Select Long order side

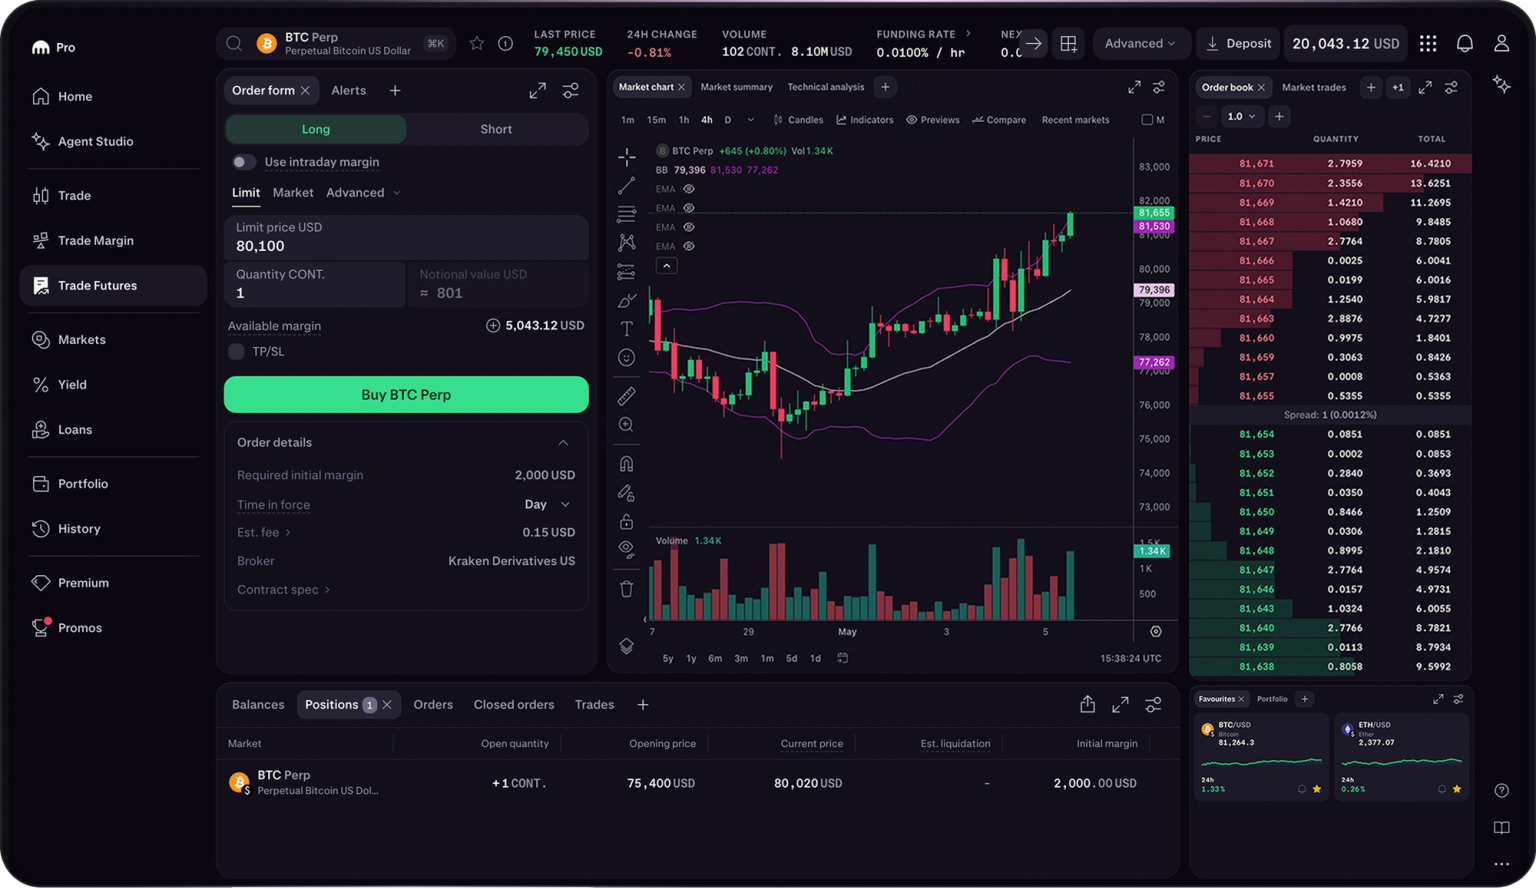coord(316,129)
